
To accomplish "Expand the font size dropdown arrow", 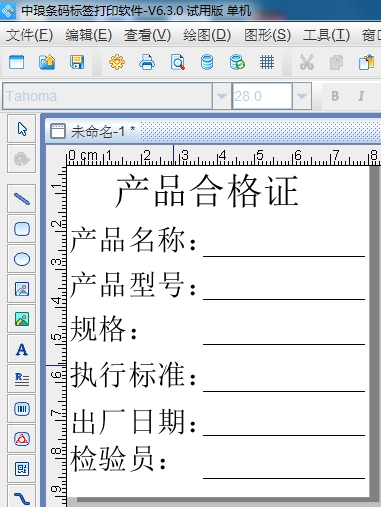I will pyautogui.click(x=302, y=96).
